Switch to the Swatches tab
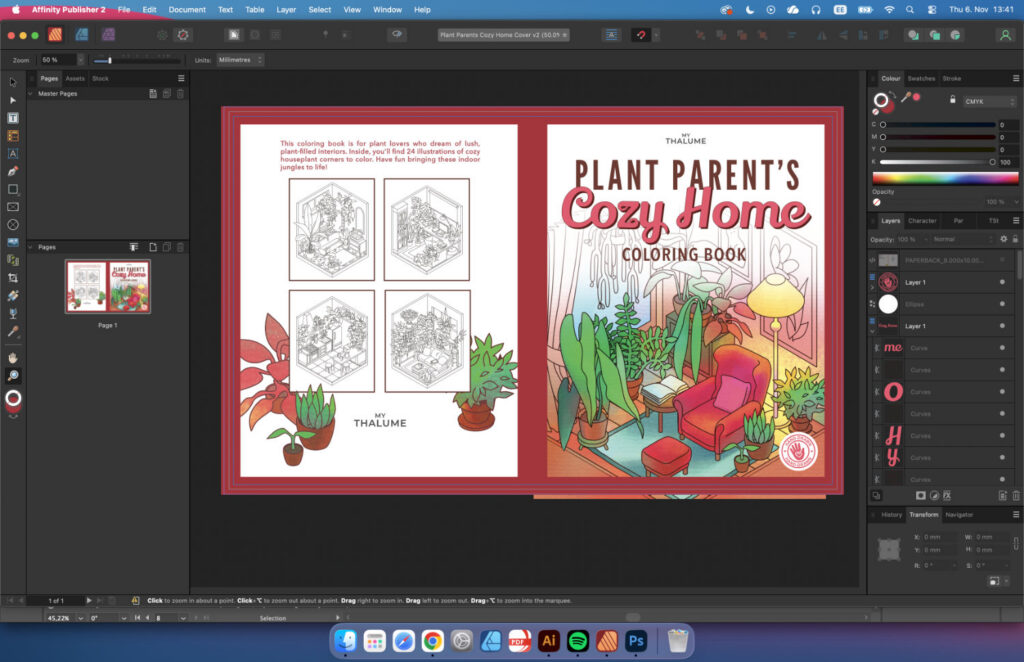This screenshot has width=1024, height=662. [921, 78]
